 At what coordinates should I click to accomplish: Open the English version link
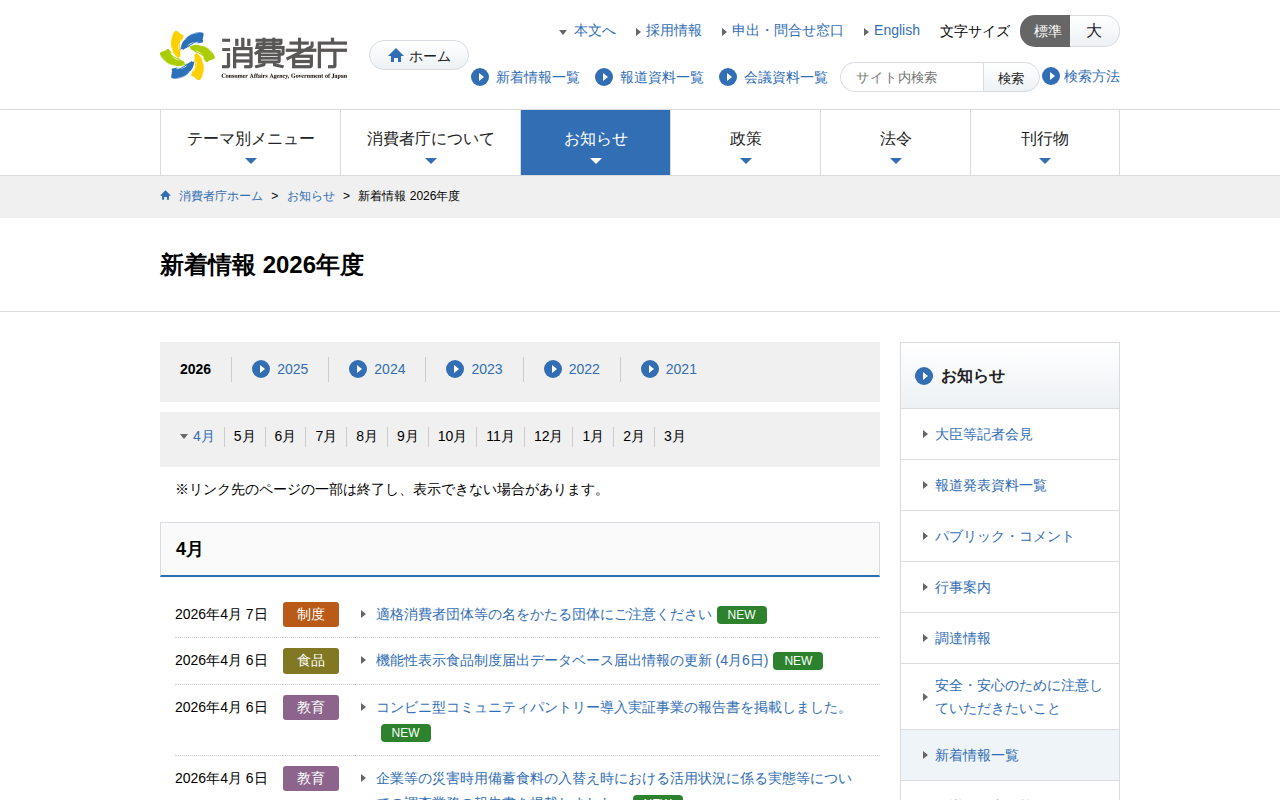click(896, 30)
